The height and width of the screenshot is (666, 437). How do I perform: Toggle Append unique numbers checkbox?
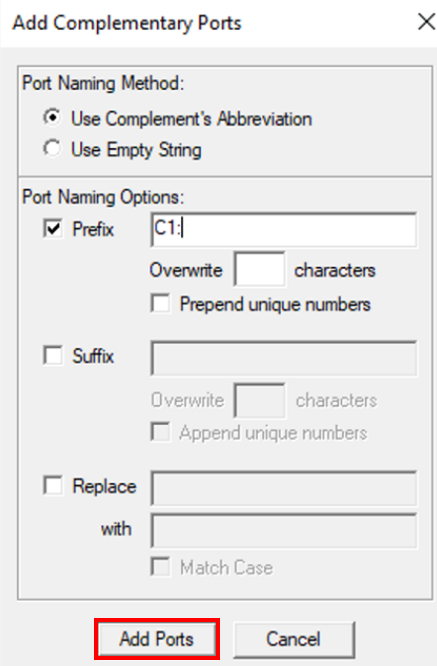[161, 432]
